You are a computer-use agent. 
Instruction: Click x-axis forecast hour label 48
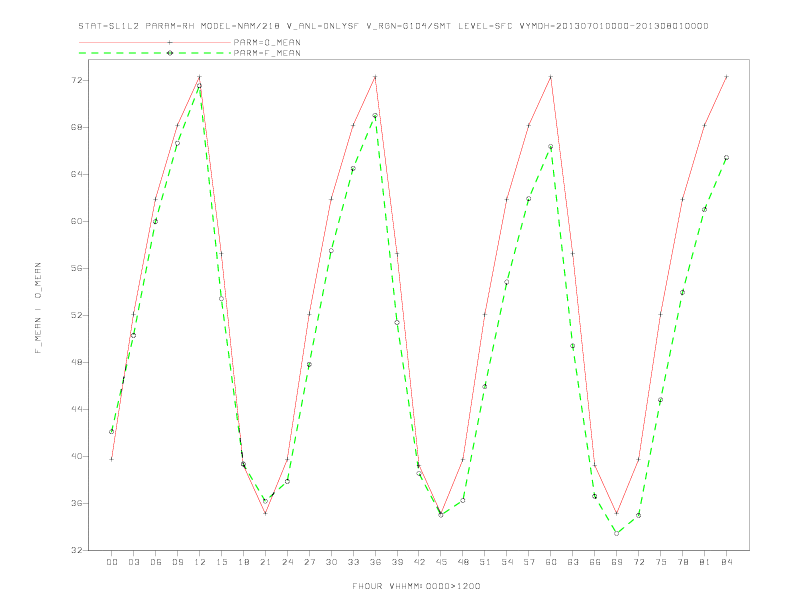[463, 562]
